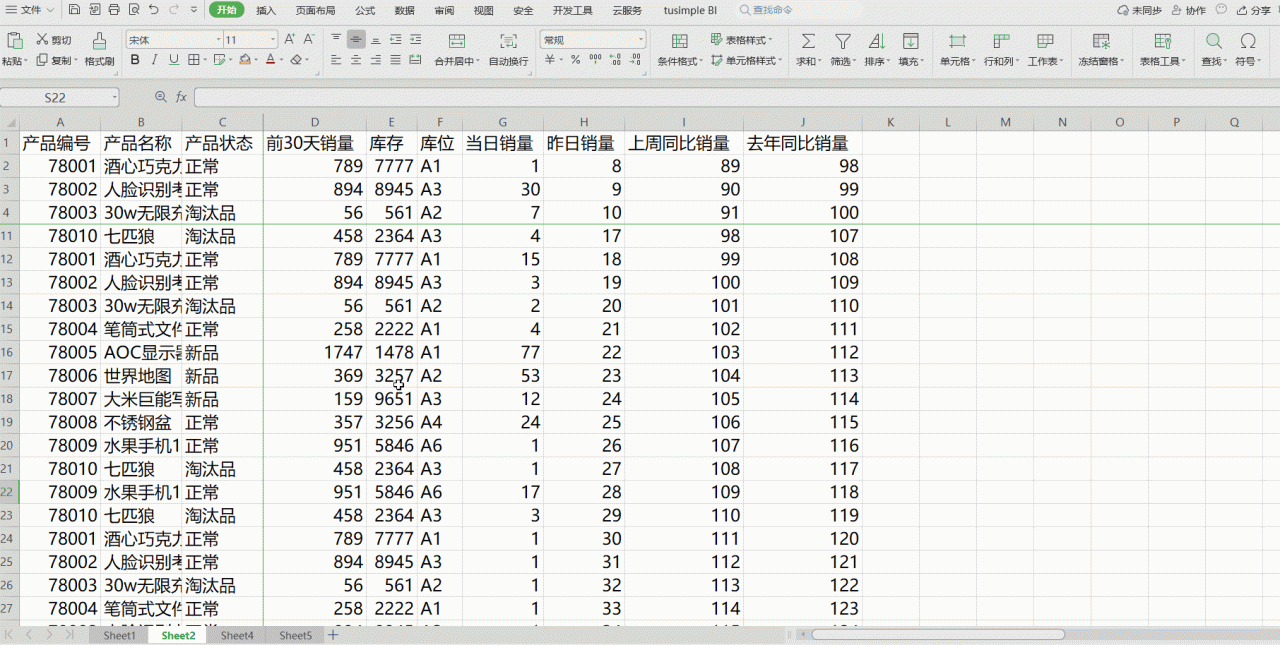Screen dimensions: 1280x645
Task: Click the 分享 (Share) button
Action: coord(1252,10)
